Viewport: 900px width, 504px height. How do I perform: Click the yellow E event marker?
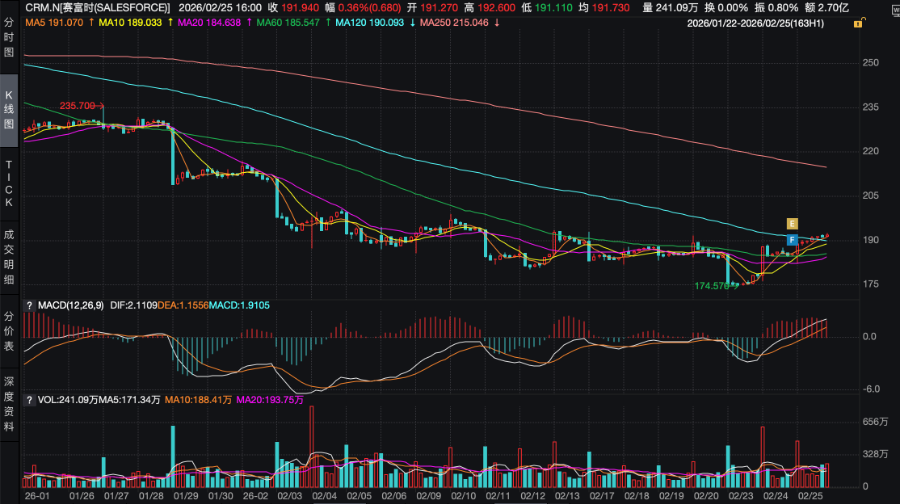point(792,222)
